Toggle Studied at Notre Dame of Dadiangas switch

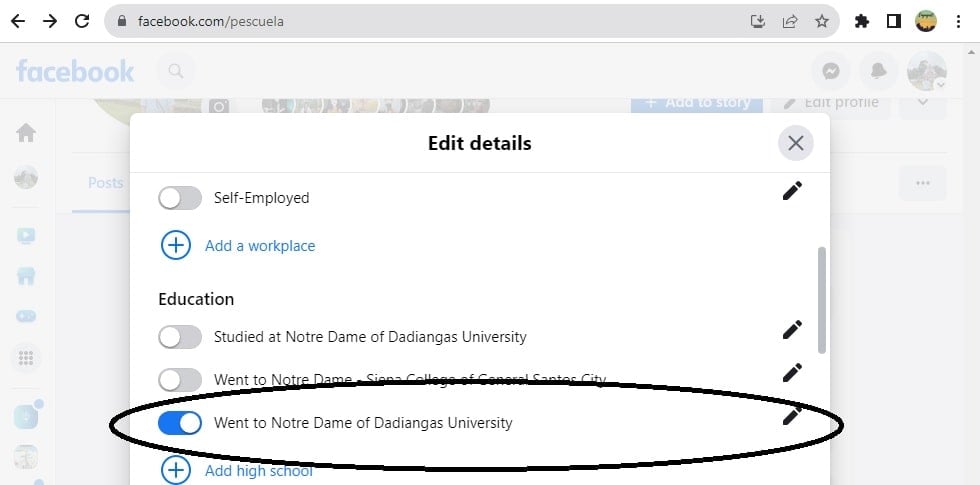(180, 337)
